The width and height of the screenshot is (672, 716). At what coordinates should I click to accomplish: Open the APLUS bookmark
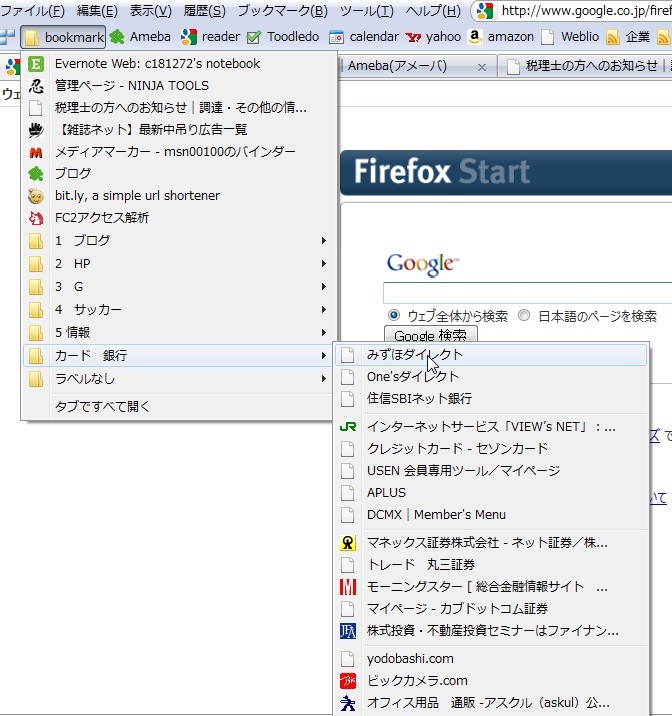click(491, 493)
